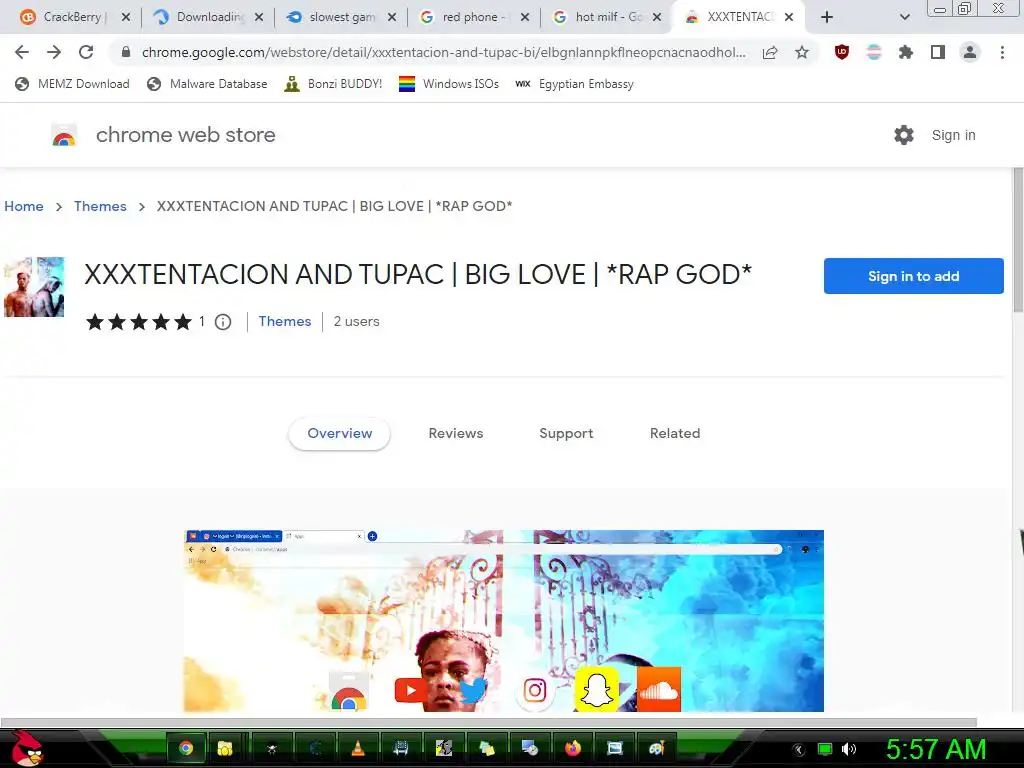1024x768 pixels.
Task: Click the lock icon for site information
Action: tap(126, 52)
